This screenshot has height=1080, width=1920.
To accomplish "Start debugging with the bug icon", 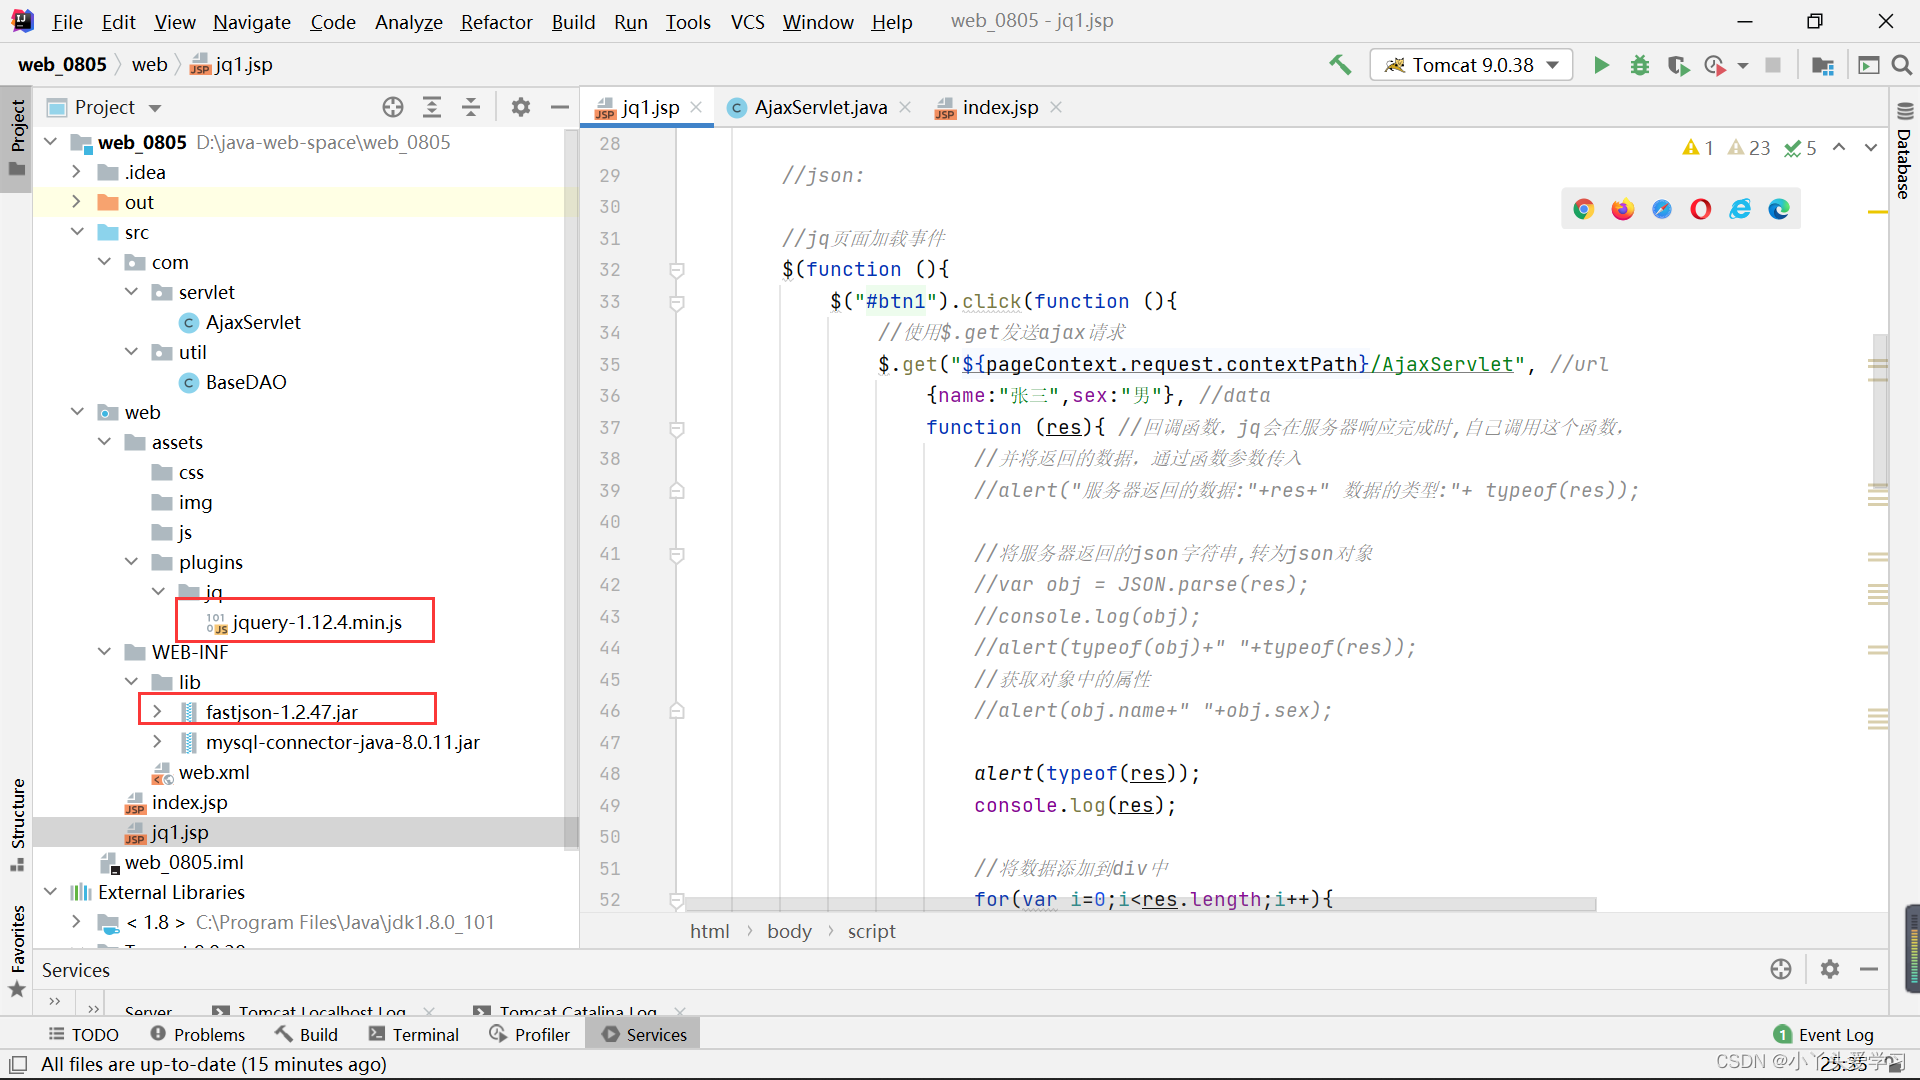I will coord(1640,65).
